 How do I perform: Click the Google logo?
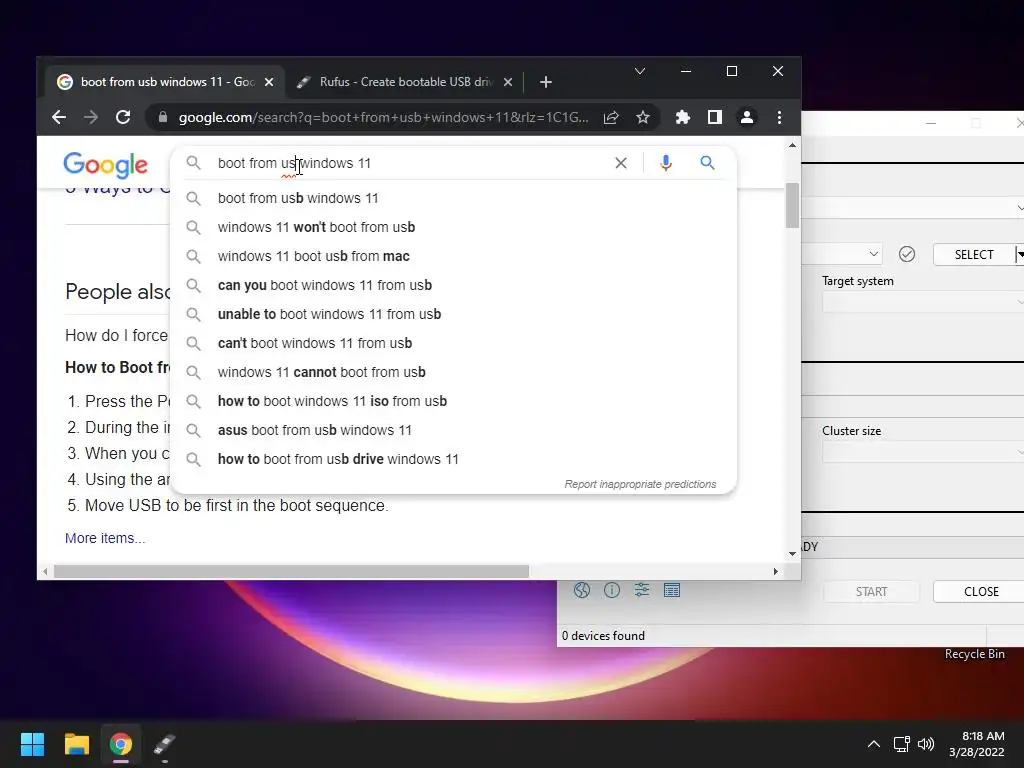coord(106,165)
